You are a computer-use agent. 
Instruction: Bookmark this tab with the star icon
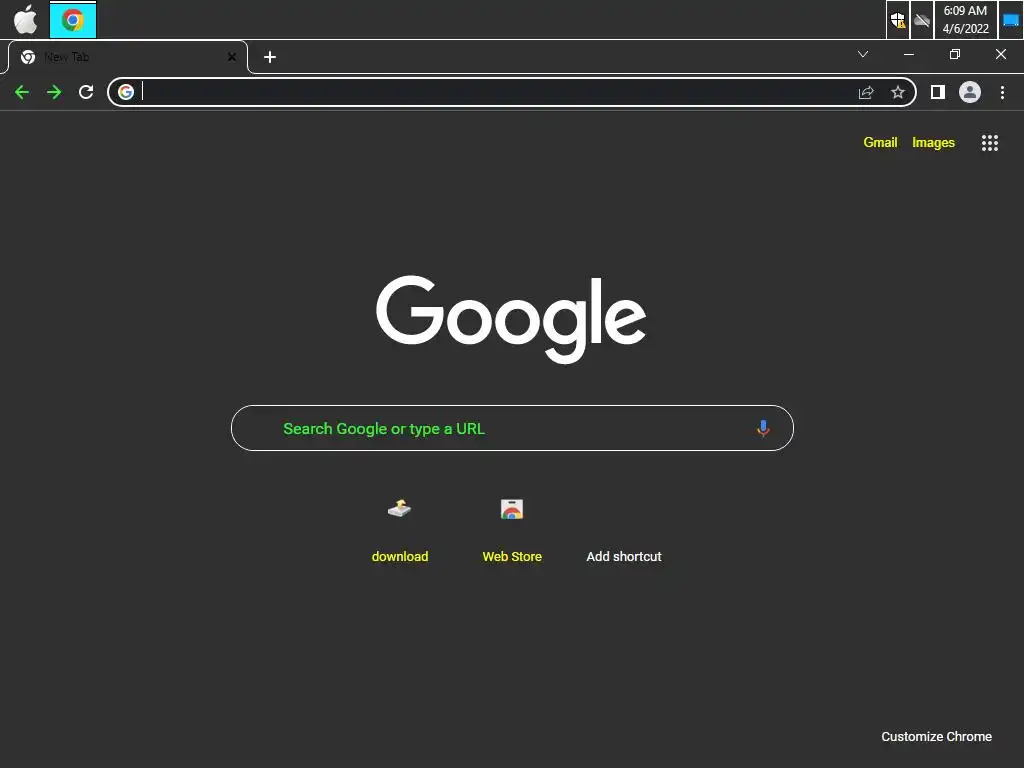[x=898, y=92]
